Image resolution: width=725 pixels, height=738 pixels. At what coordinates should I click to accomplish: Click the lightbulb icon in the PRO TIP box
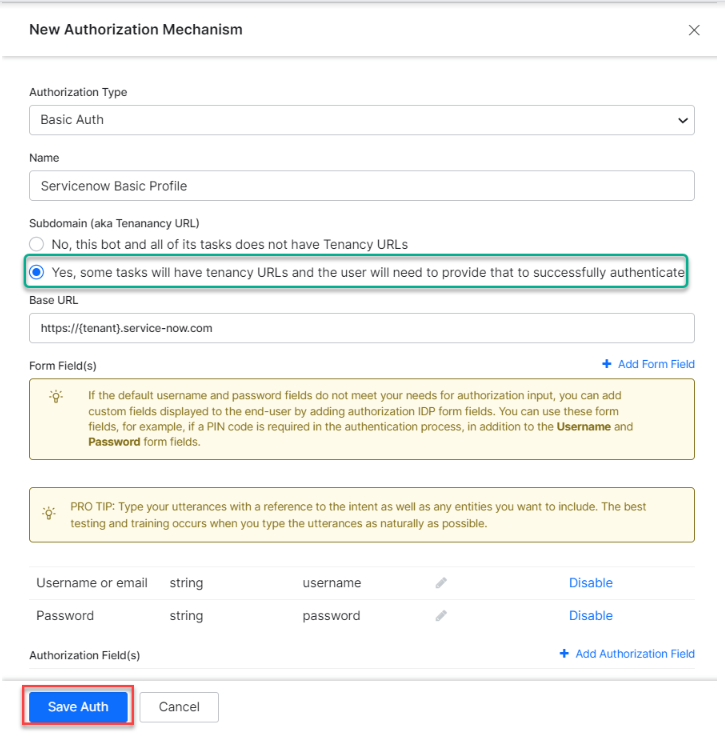tap(49, 512)
